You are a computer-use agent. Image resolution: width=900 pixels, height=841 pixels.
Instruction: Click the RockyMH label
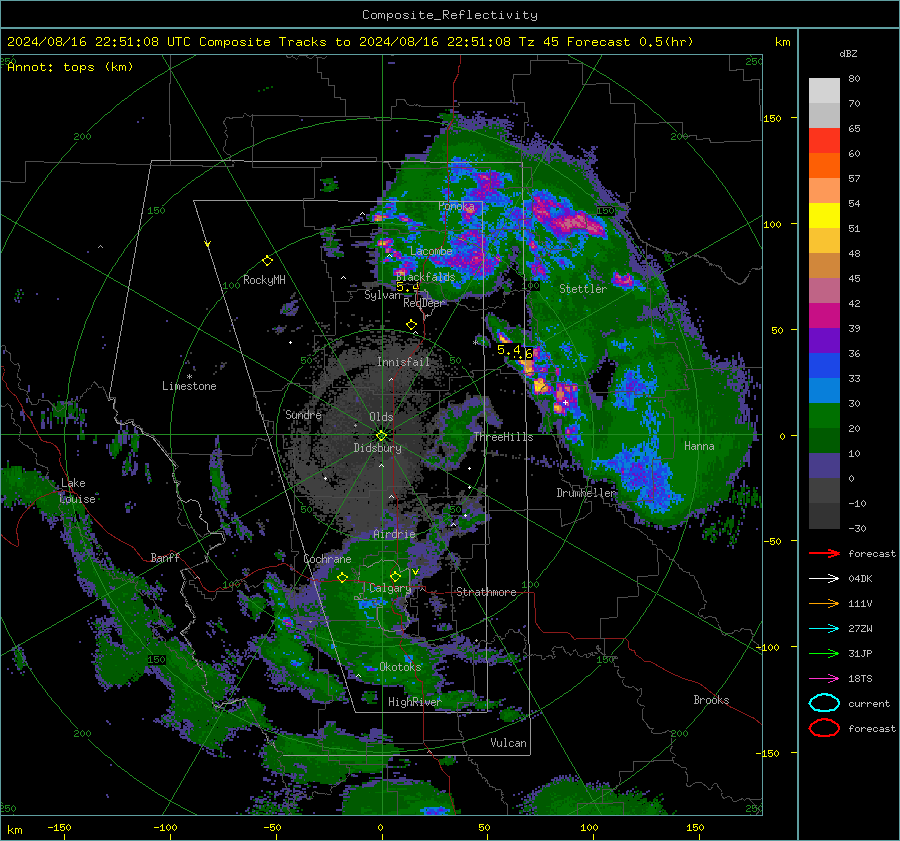[x=264, y=280]
